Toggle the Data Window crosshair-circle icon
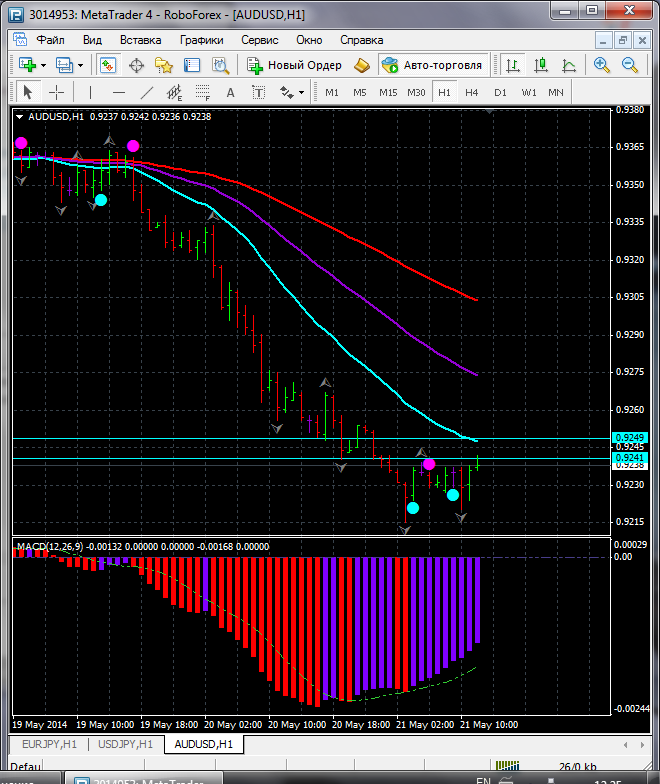The height and width of the screenshot is (784, 660). [136, 65]
